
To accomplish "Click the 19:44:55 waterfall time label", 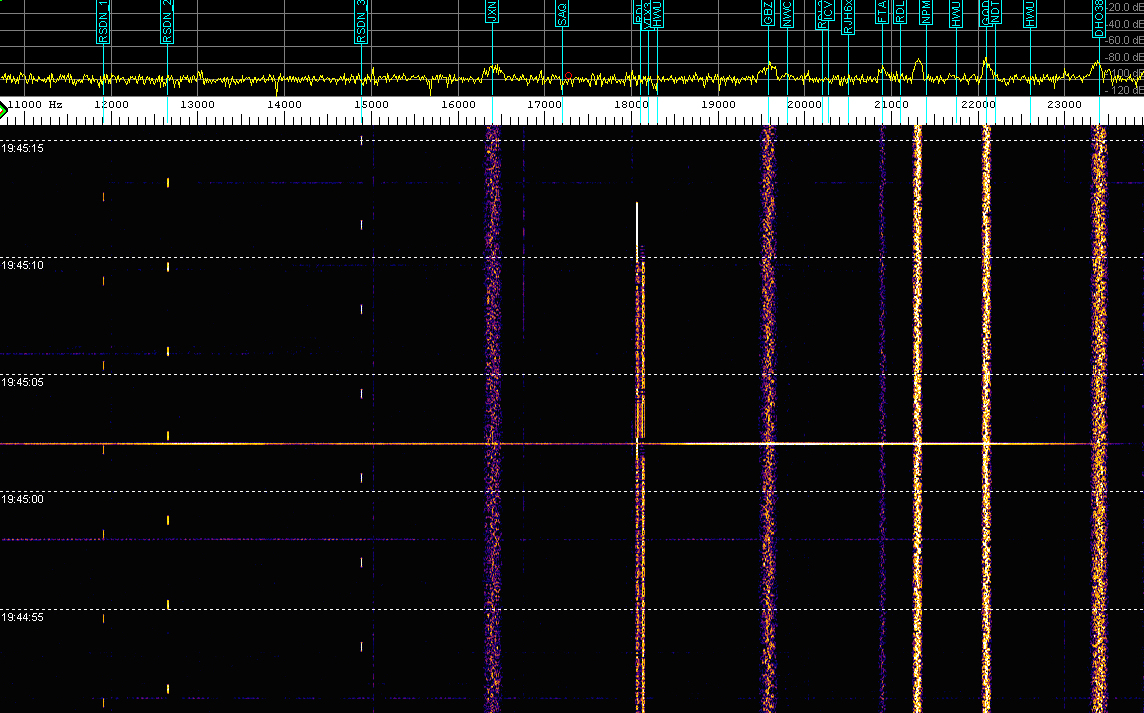I will (23, 617).
